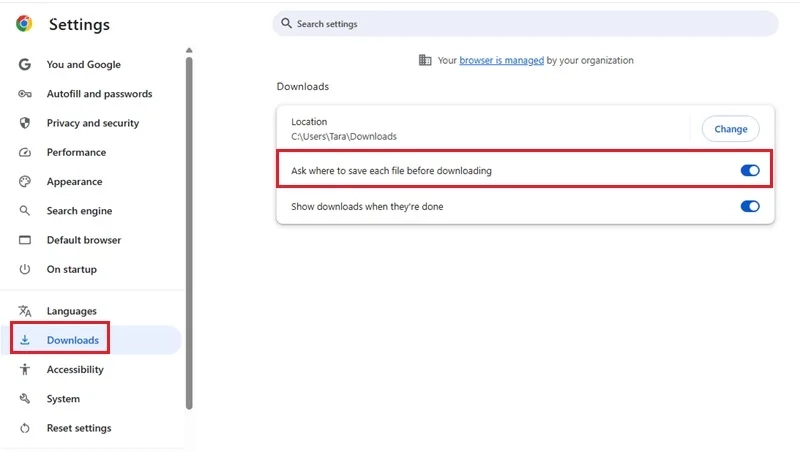Click the Change download location button
This screenshot has width=800, height=452.
click(x=731, y=129)
